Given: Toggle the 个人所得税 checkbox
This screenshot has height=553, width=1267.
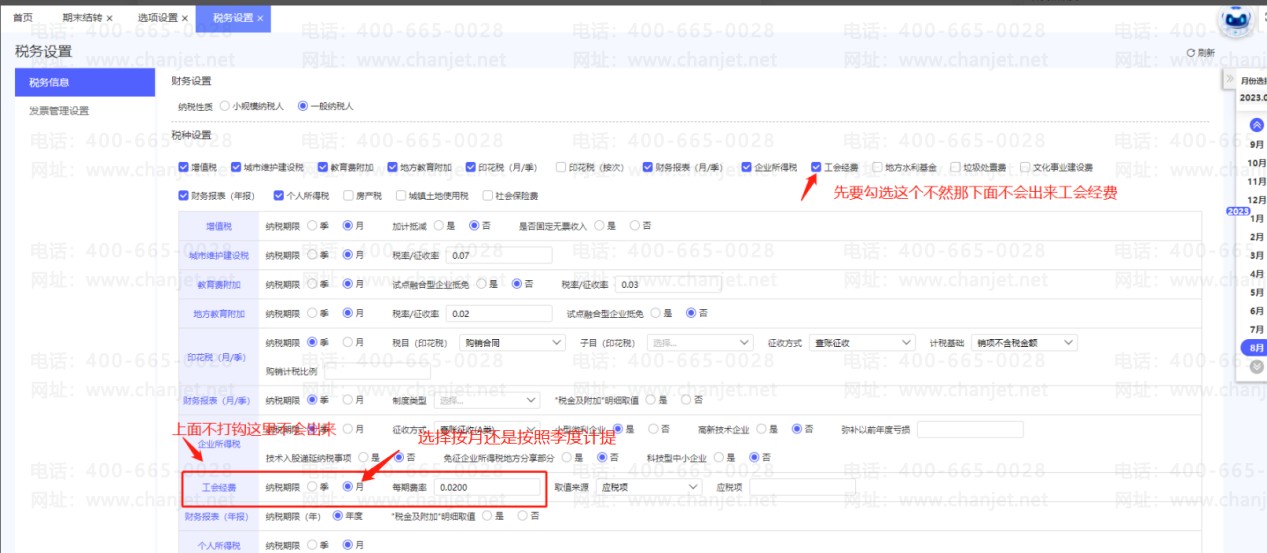Looking at the screenshot, I should 279,195.
